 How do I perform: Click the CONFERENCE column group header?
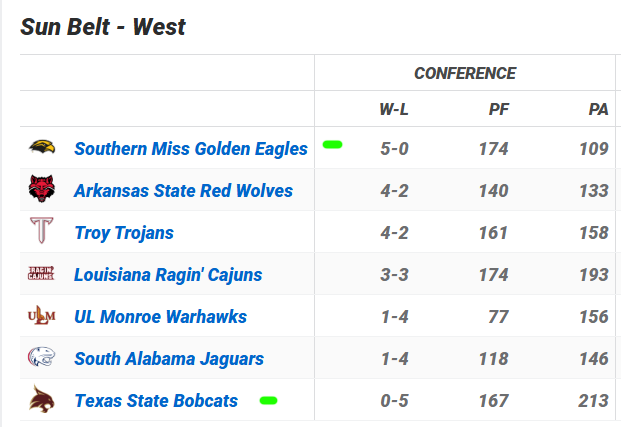(465, 73)
